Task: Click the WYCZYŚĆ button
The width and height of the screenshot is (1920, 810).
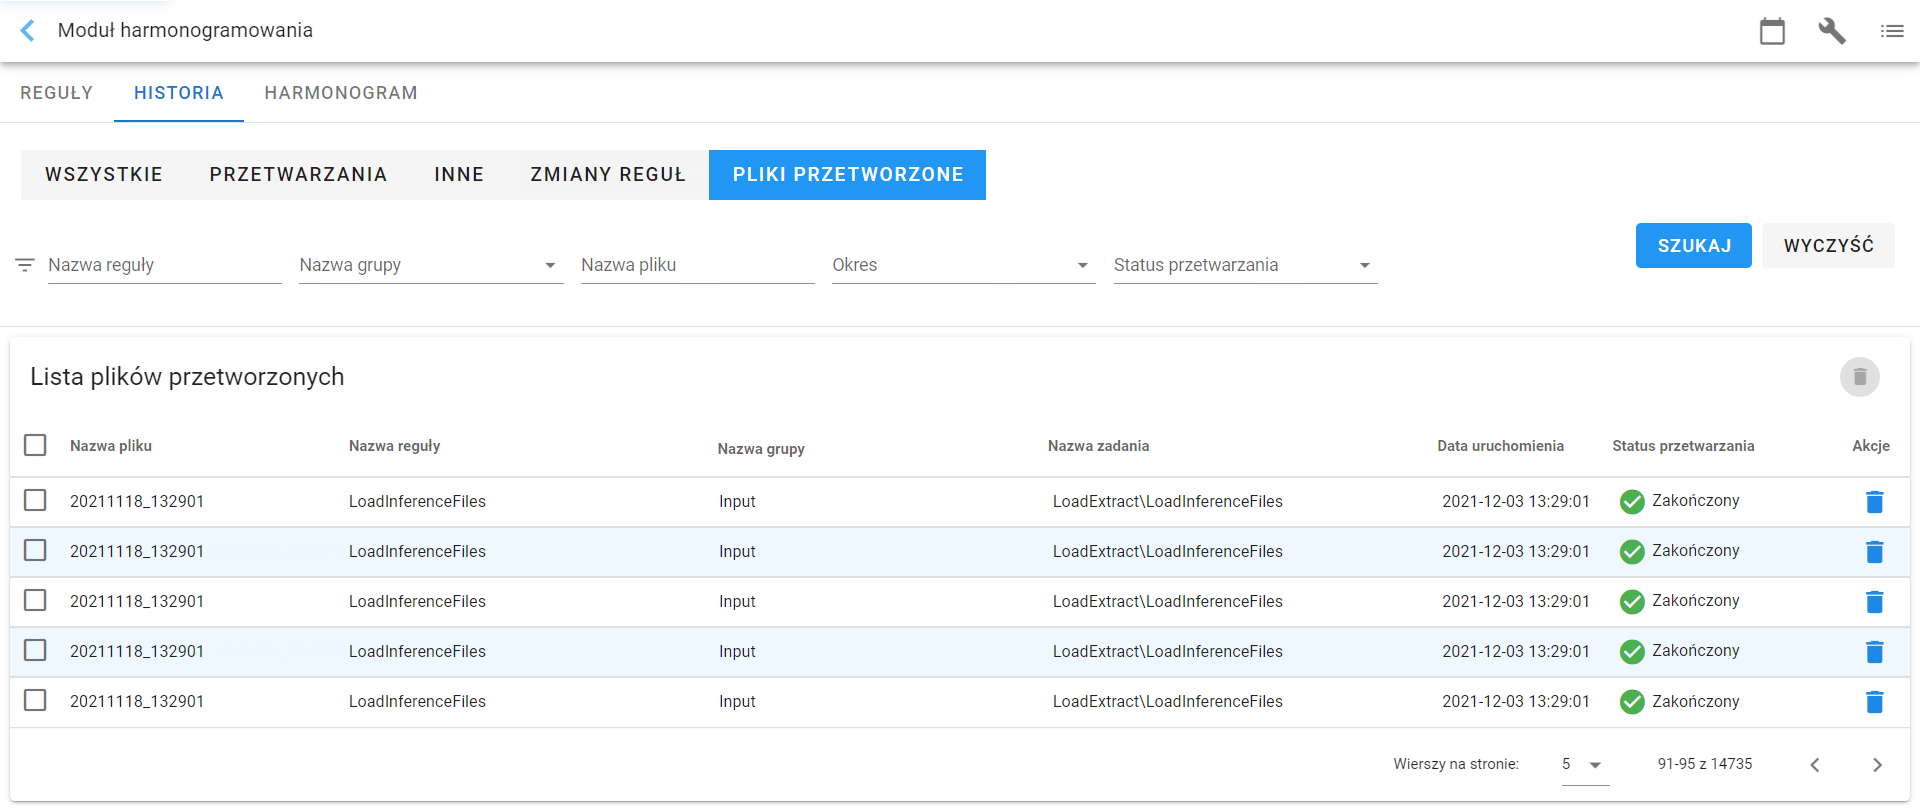Action: 1829,246
